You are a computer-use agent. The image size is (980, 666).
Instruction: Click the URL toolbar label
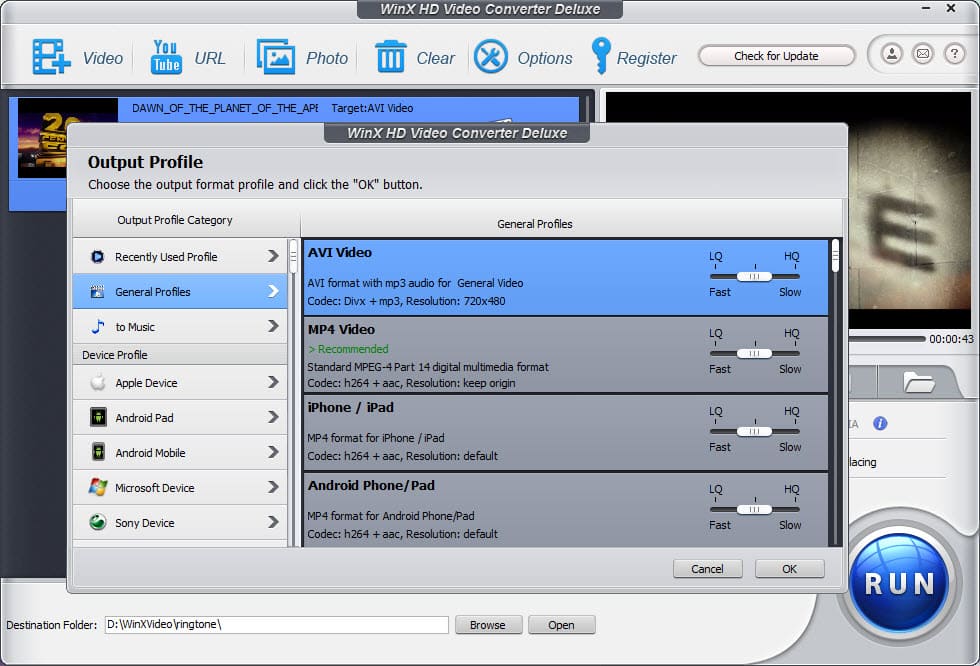click(209, 58)
